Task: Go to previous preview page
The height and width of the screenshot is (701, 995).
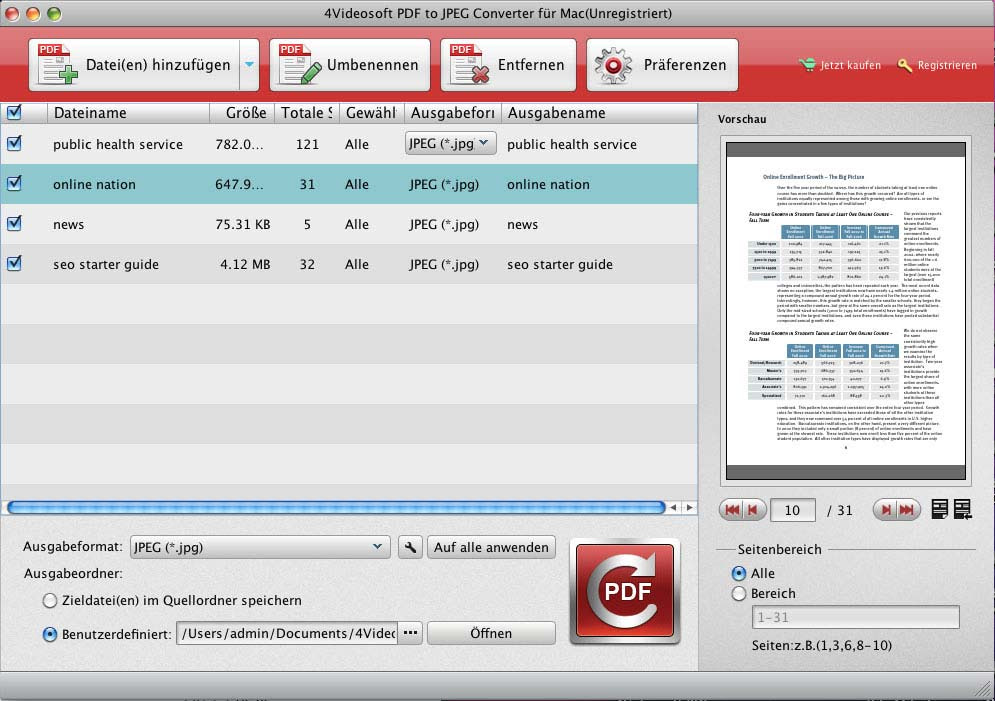Action: click(753, 509)
